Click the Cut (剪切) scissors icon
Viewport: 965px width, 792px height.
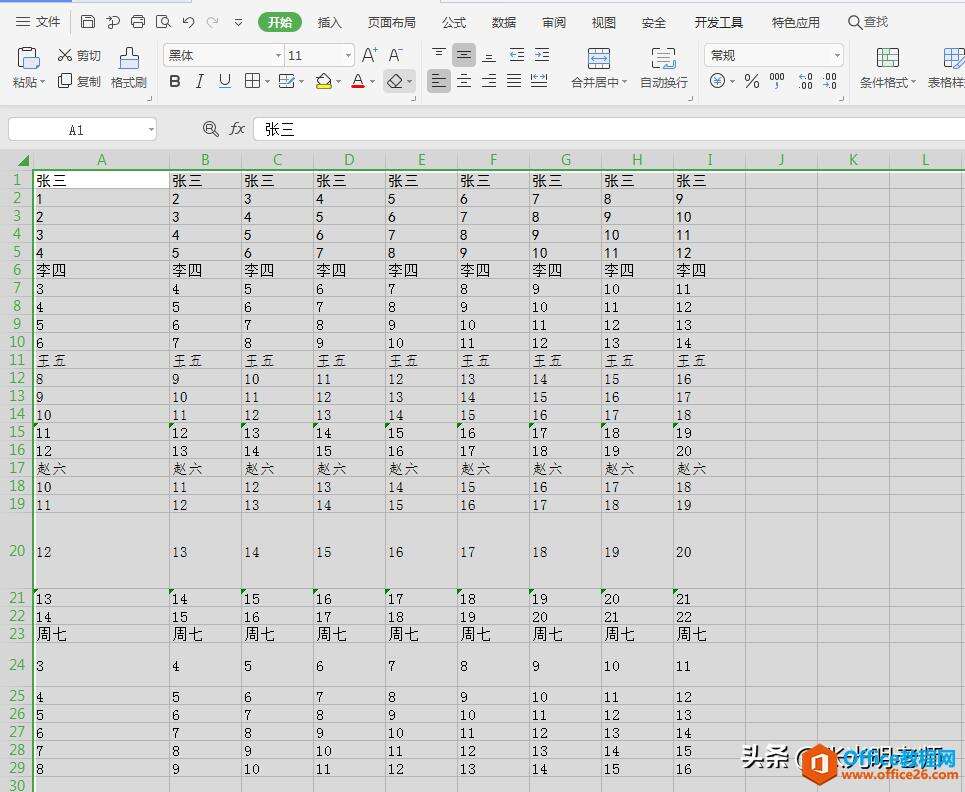coord(65,56)
